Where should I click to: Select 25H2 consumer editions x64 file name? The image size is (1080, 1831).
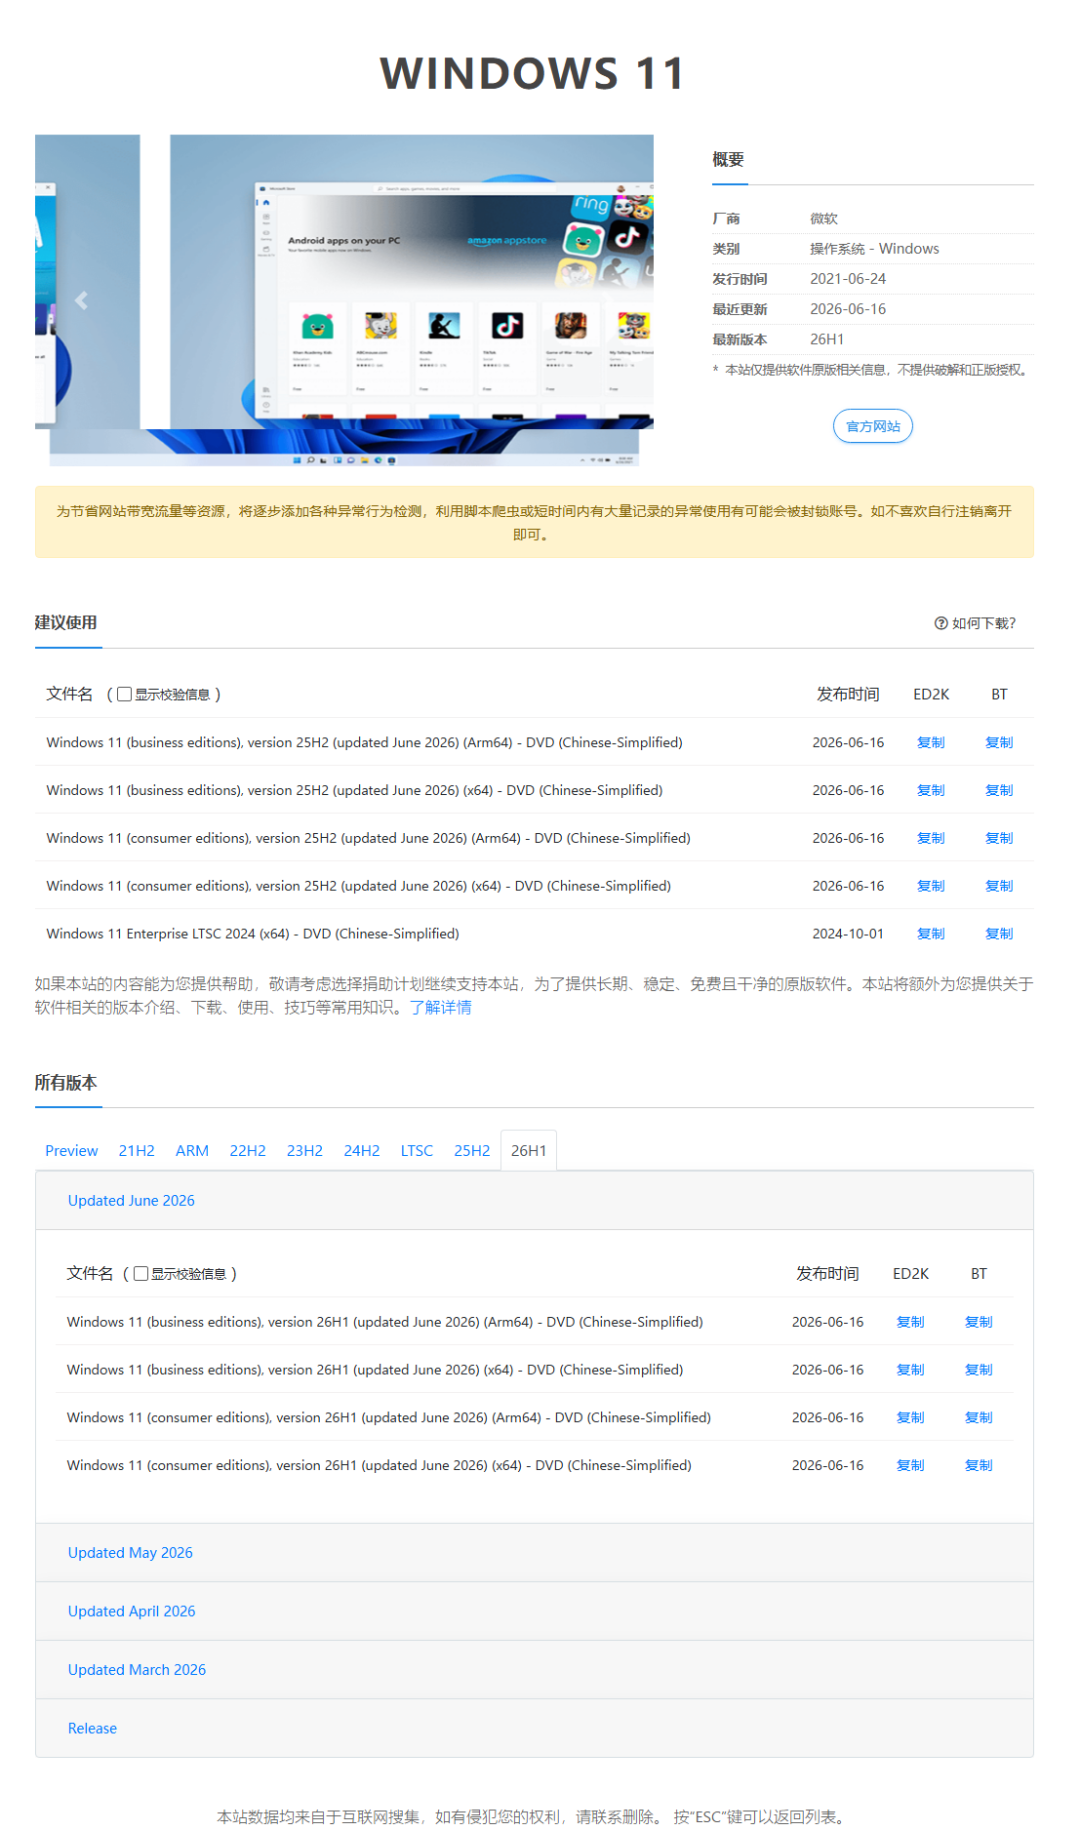tap(358, 886)
